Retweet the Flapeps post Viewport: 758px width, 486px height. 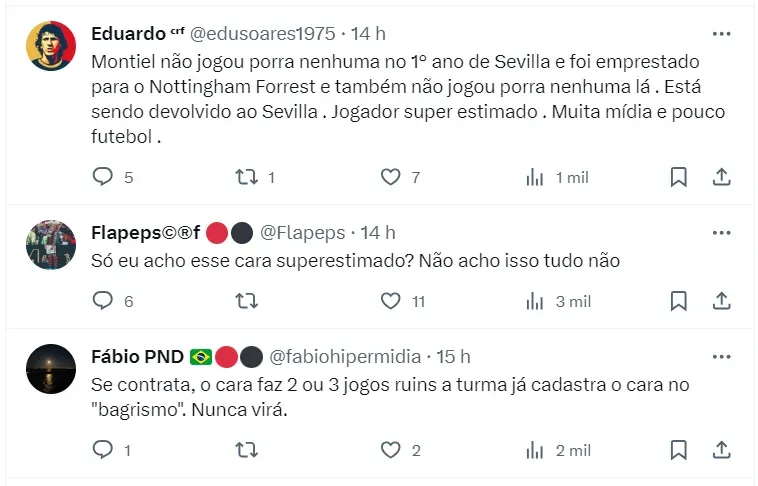coord(246,301)
